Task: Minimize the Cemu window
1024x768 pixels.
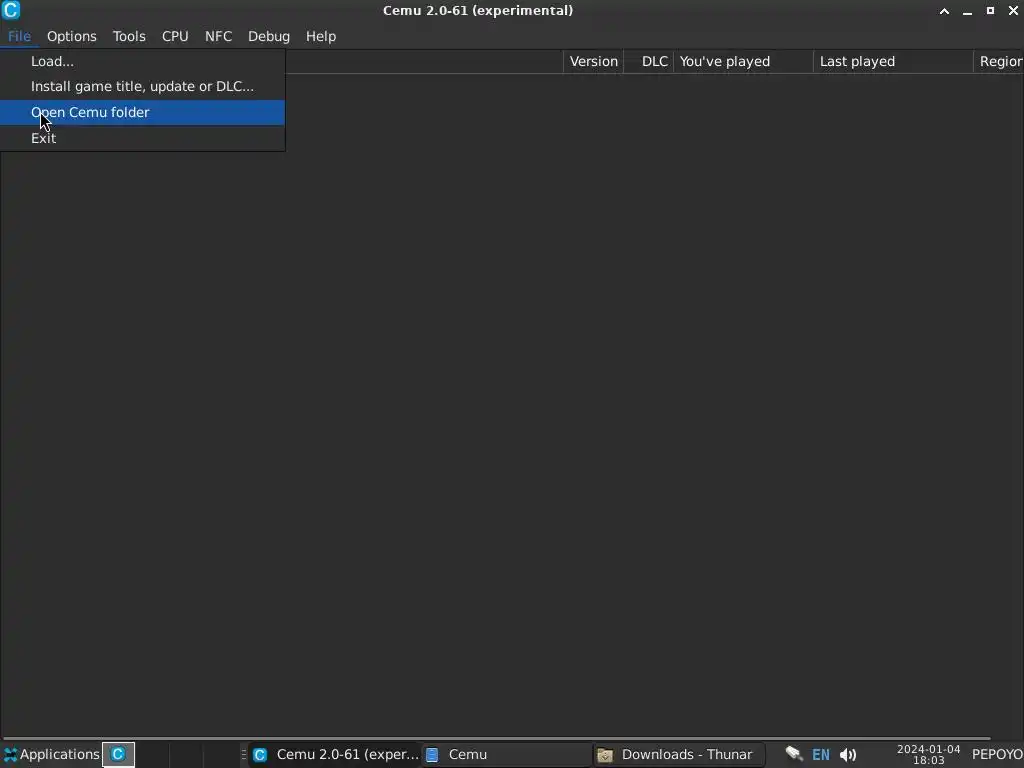Action: coord(967,11)
